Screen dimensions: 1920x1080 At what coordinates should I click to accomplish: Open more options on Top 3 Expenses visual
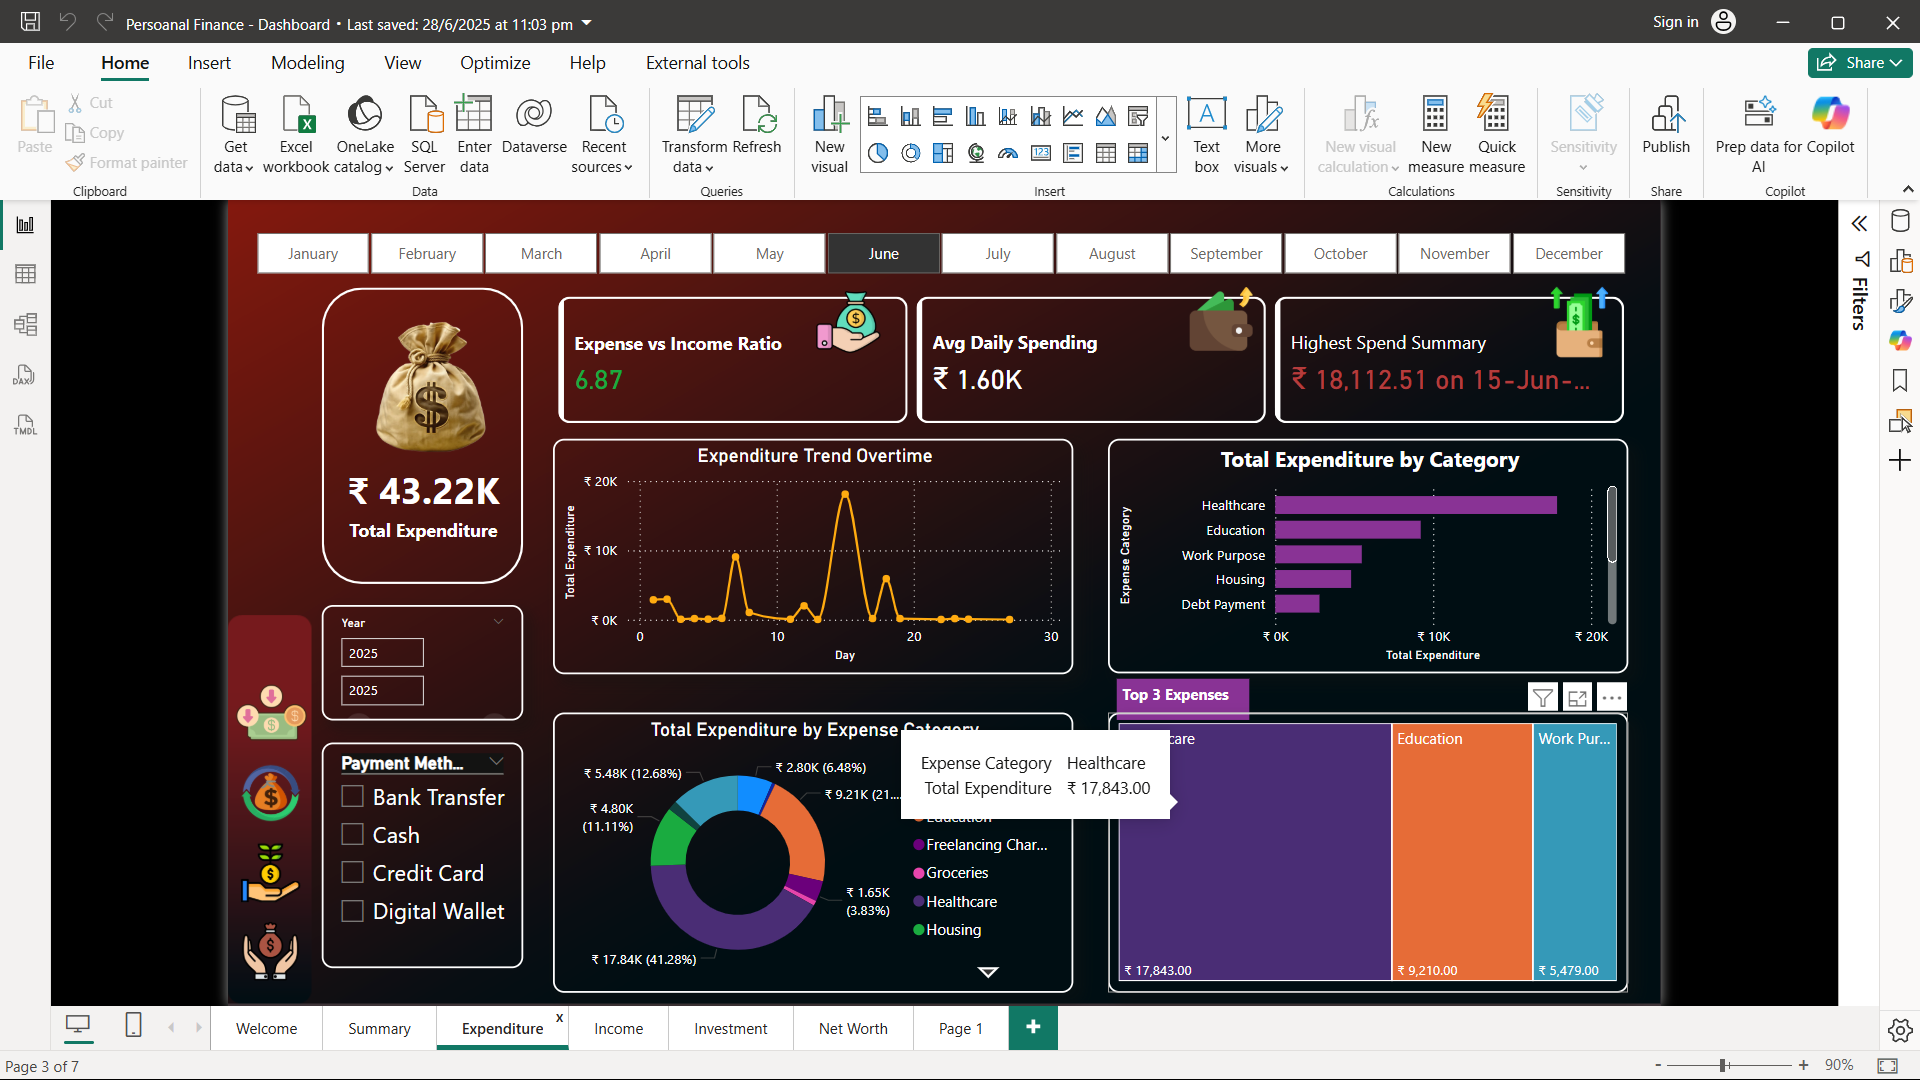(1612, 697)
